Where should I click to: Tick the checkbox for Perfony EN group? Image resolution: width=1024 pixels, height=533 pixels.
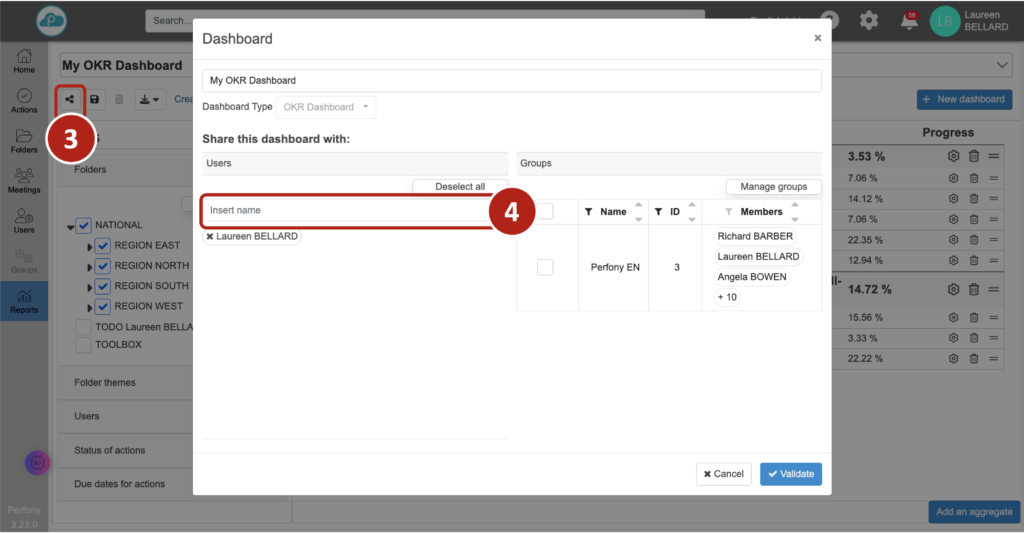[545, 267]
